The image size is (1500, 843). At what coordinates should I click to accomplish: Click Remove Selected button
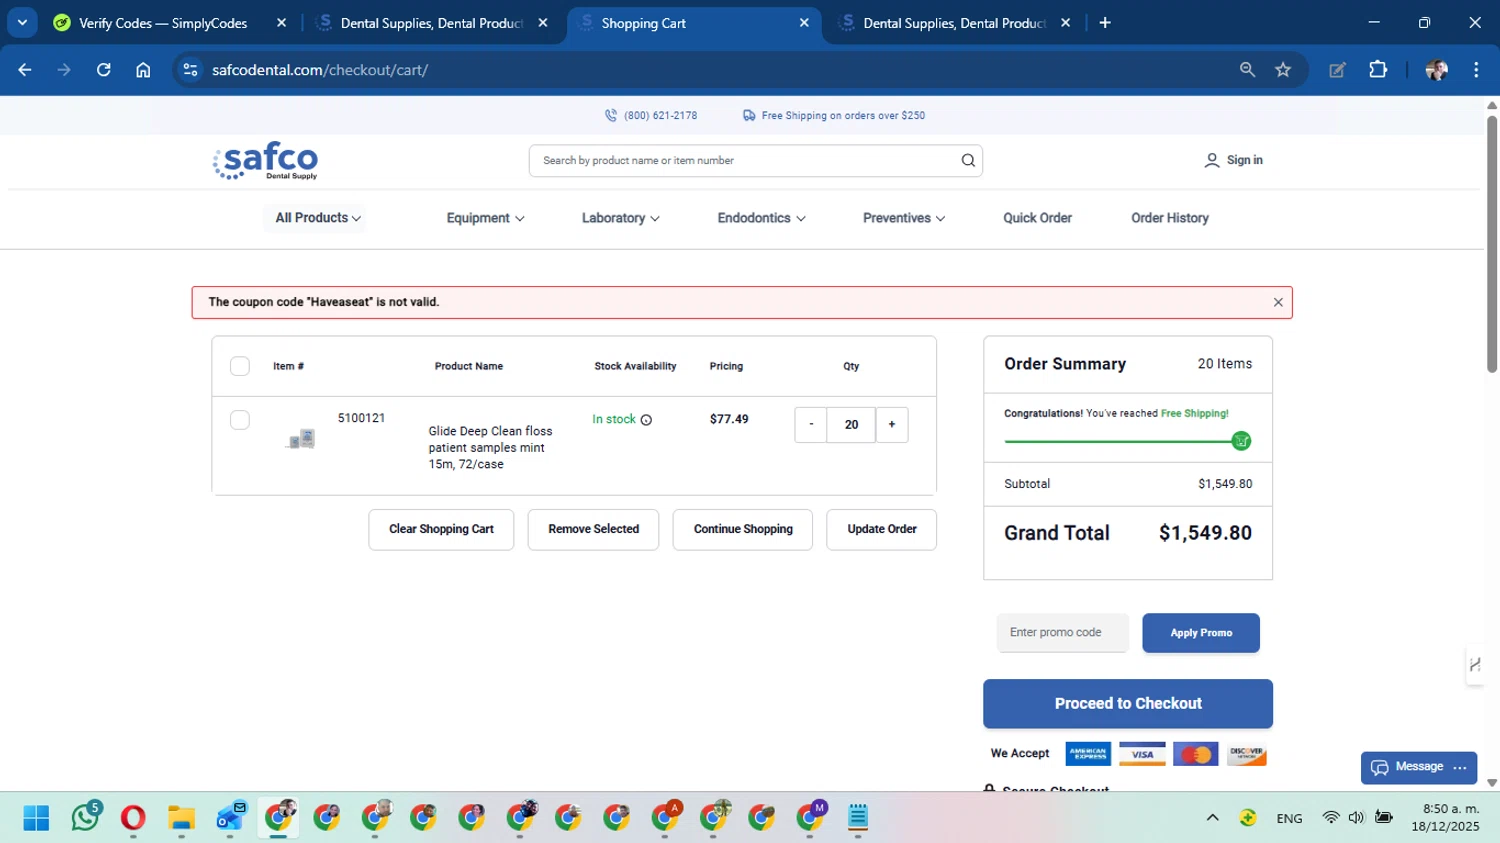pyautogui.click(x=593, y=529)
